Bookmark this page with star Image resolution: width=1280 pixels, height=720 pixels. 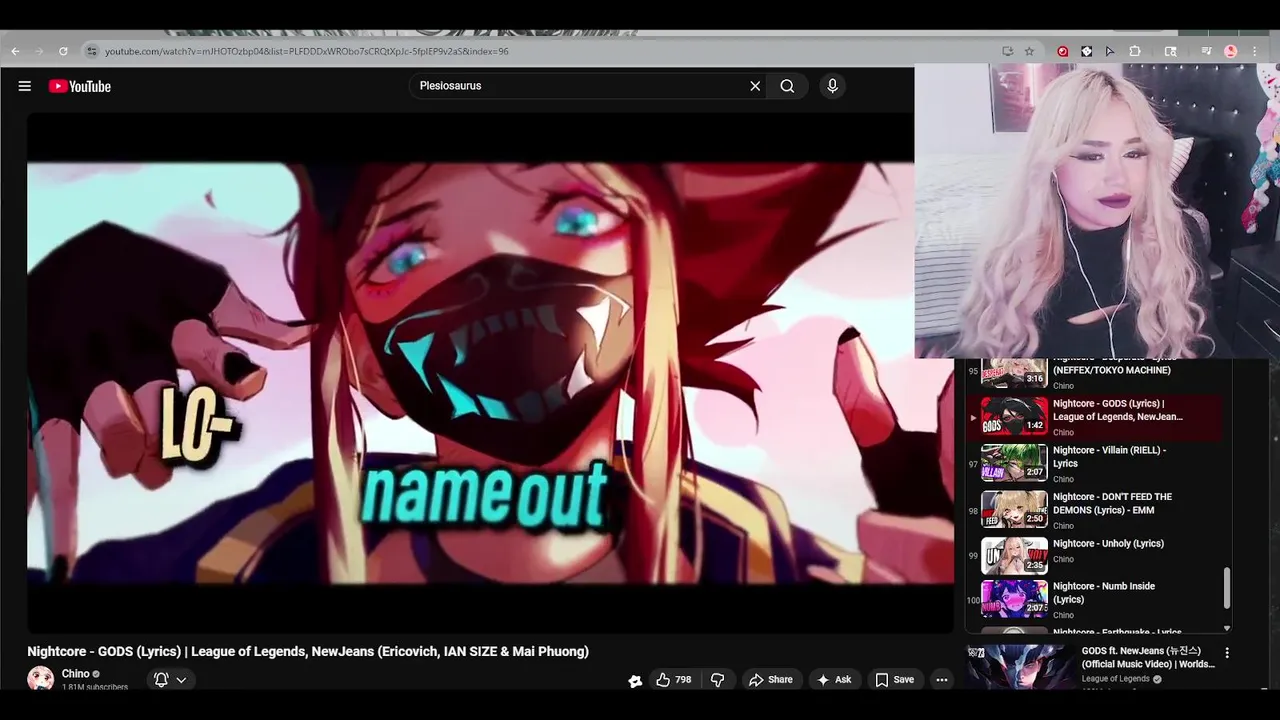[1029, 51]
